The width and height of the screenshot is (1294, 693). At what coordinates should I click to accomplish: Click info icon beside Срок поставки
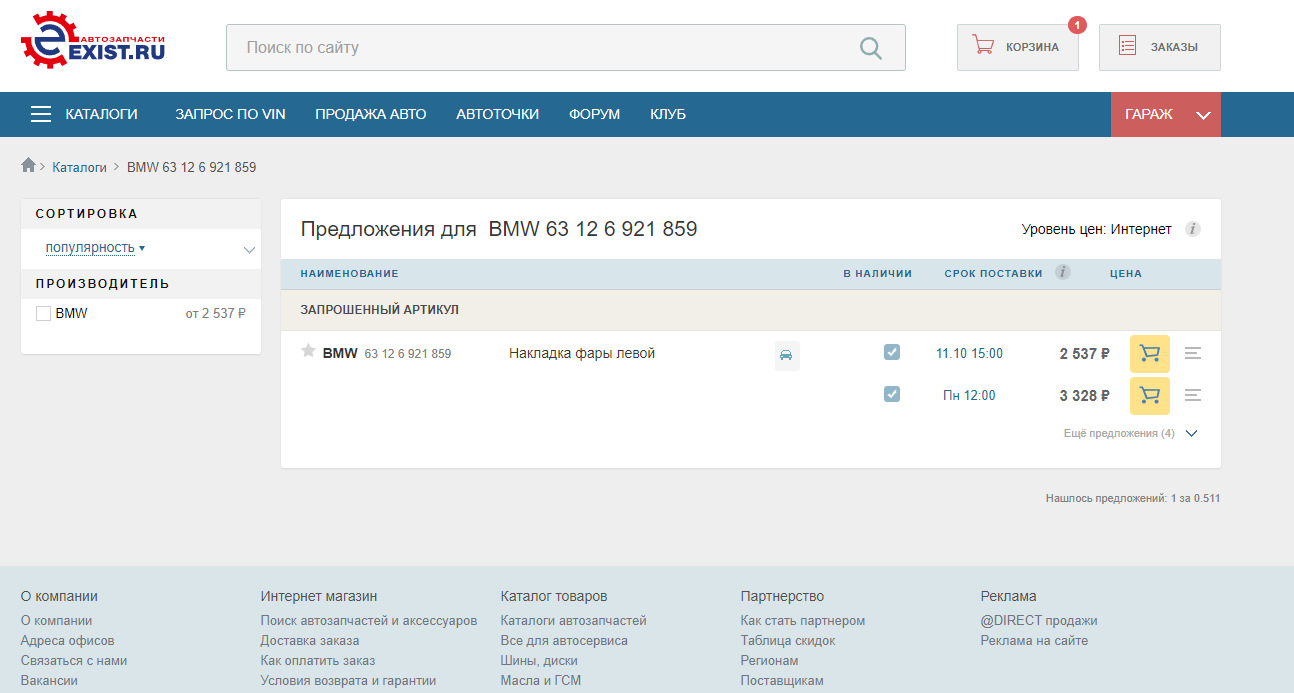point(1062,272)
